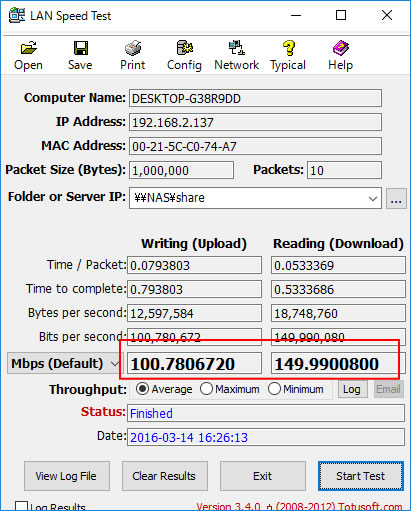This screenshot has width=411, height=511.
Task: Click the Log button
Action: point(353,389)
